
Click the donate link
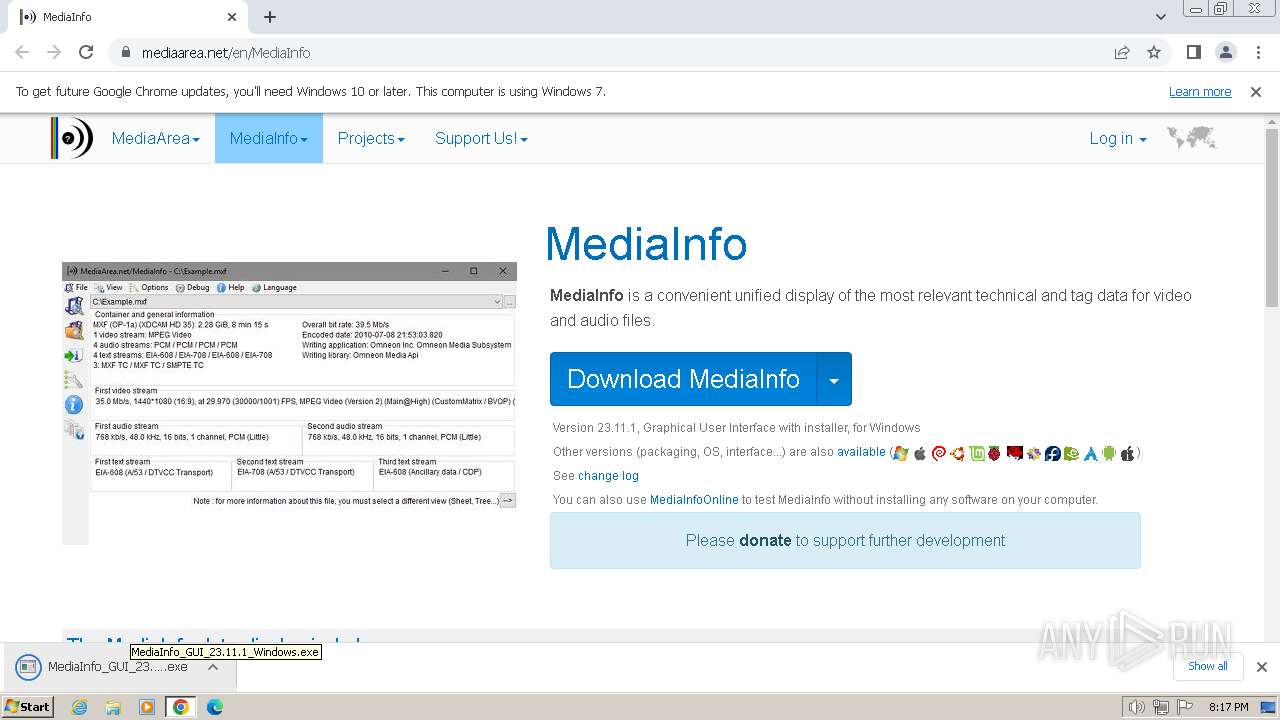pos(765,540)
